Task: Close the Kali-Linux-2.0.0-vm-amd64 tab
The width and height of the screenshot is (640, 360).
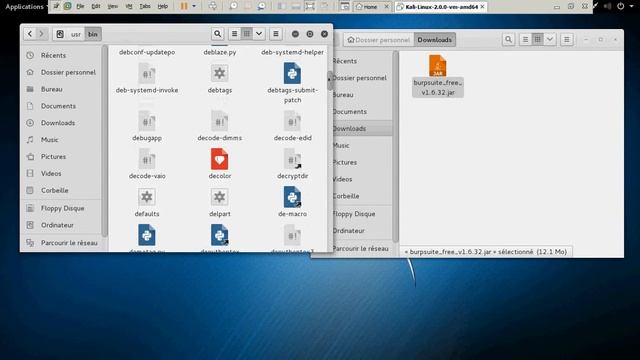Action: pyautogui.click(x=482, y=7)
